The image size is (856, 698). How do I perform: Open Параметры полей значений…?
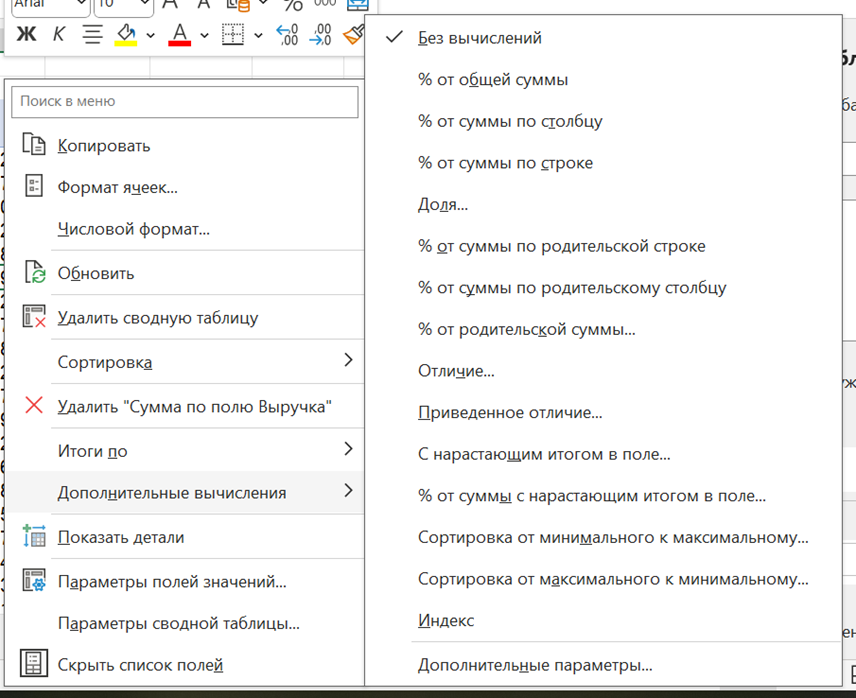[172, 582]
